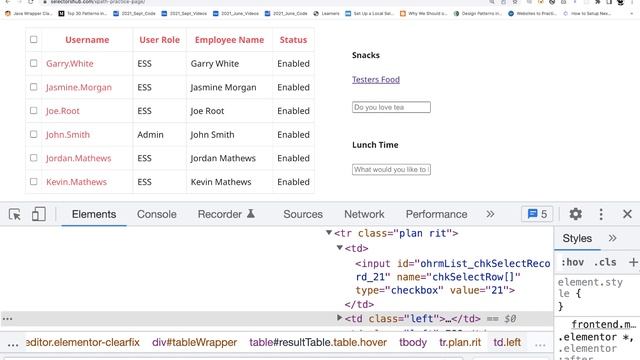Open the Network tab
Screen dimensions: 640x360
pos(364,214)
